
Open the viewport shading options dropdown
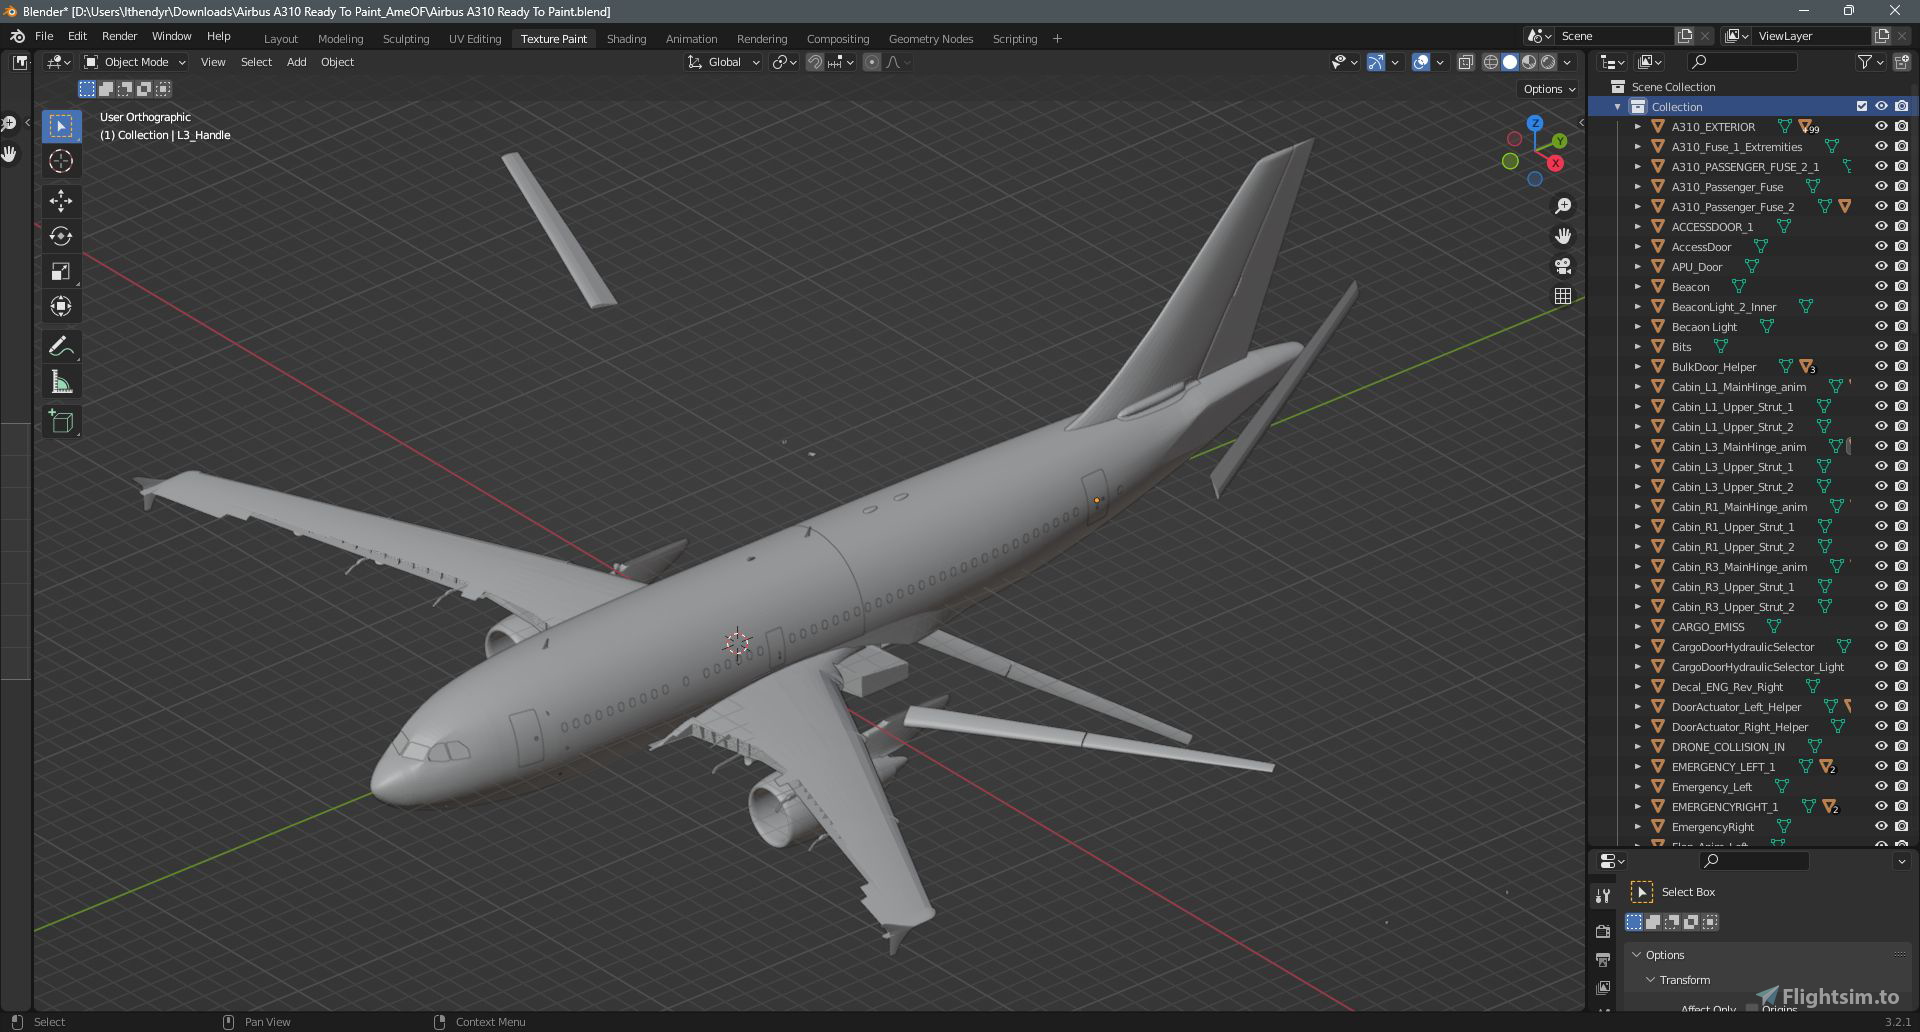click(1568, 62)
